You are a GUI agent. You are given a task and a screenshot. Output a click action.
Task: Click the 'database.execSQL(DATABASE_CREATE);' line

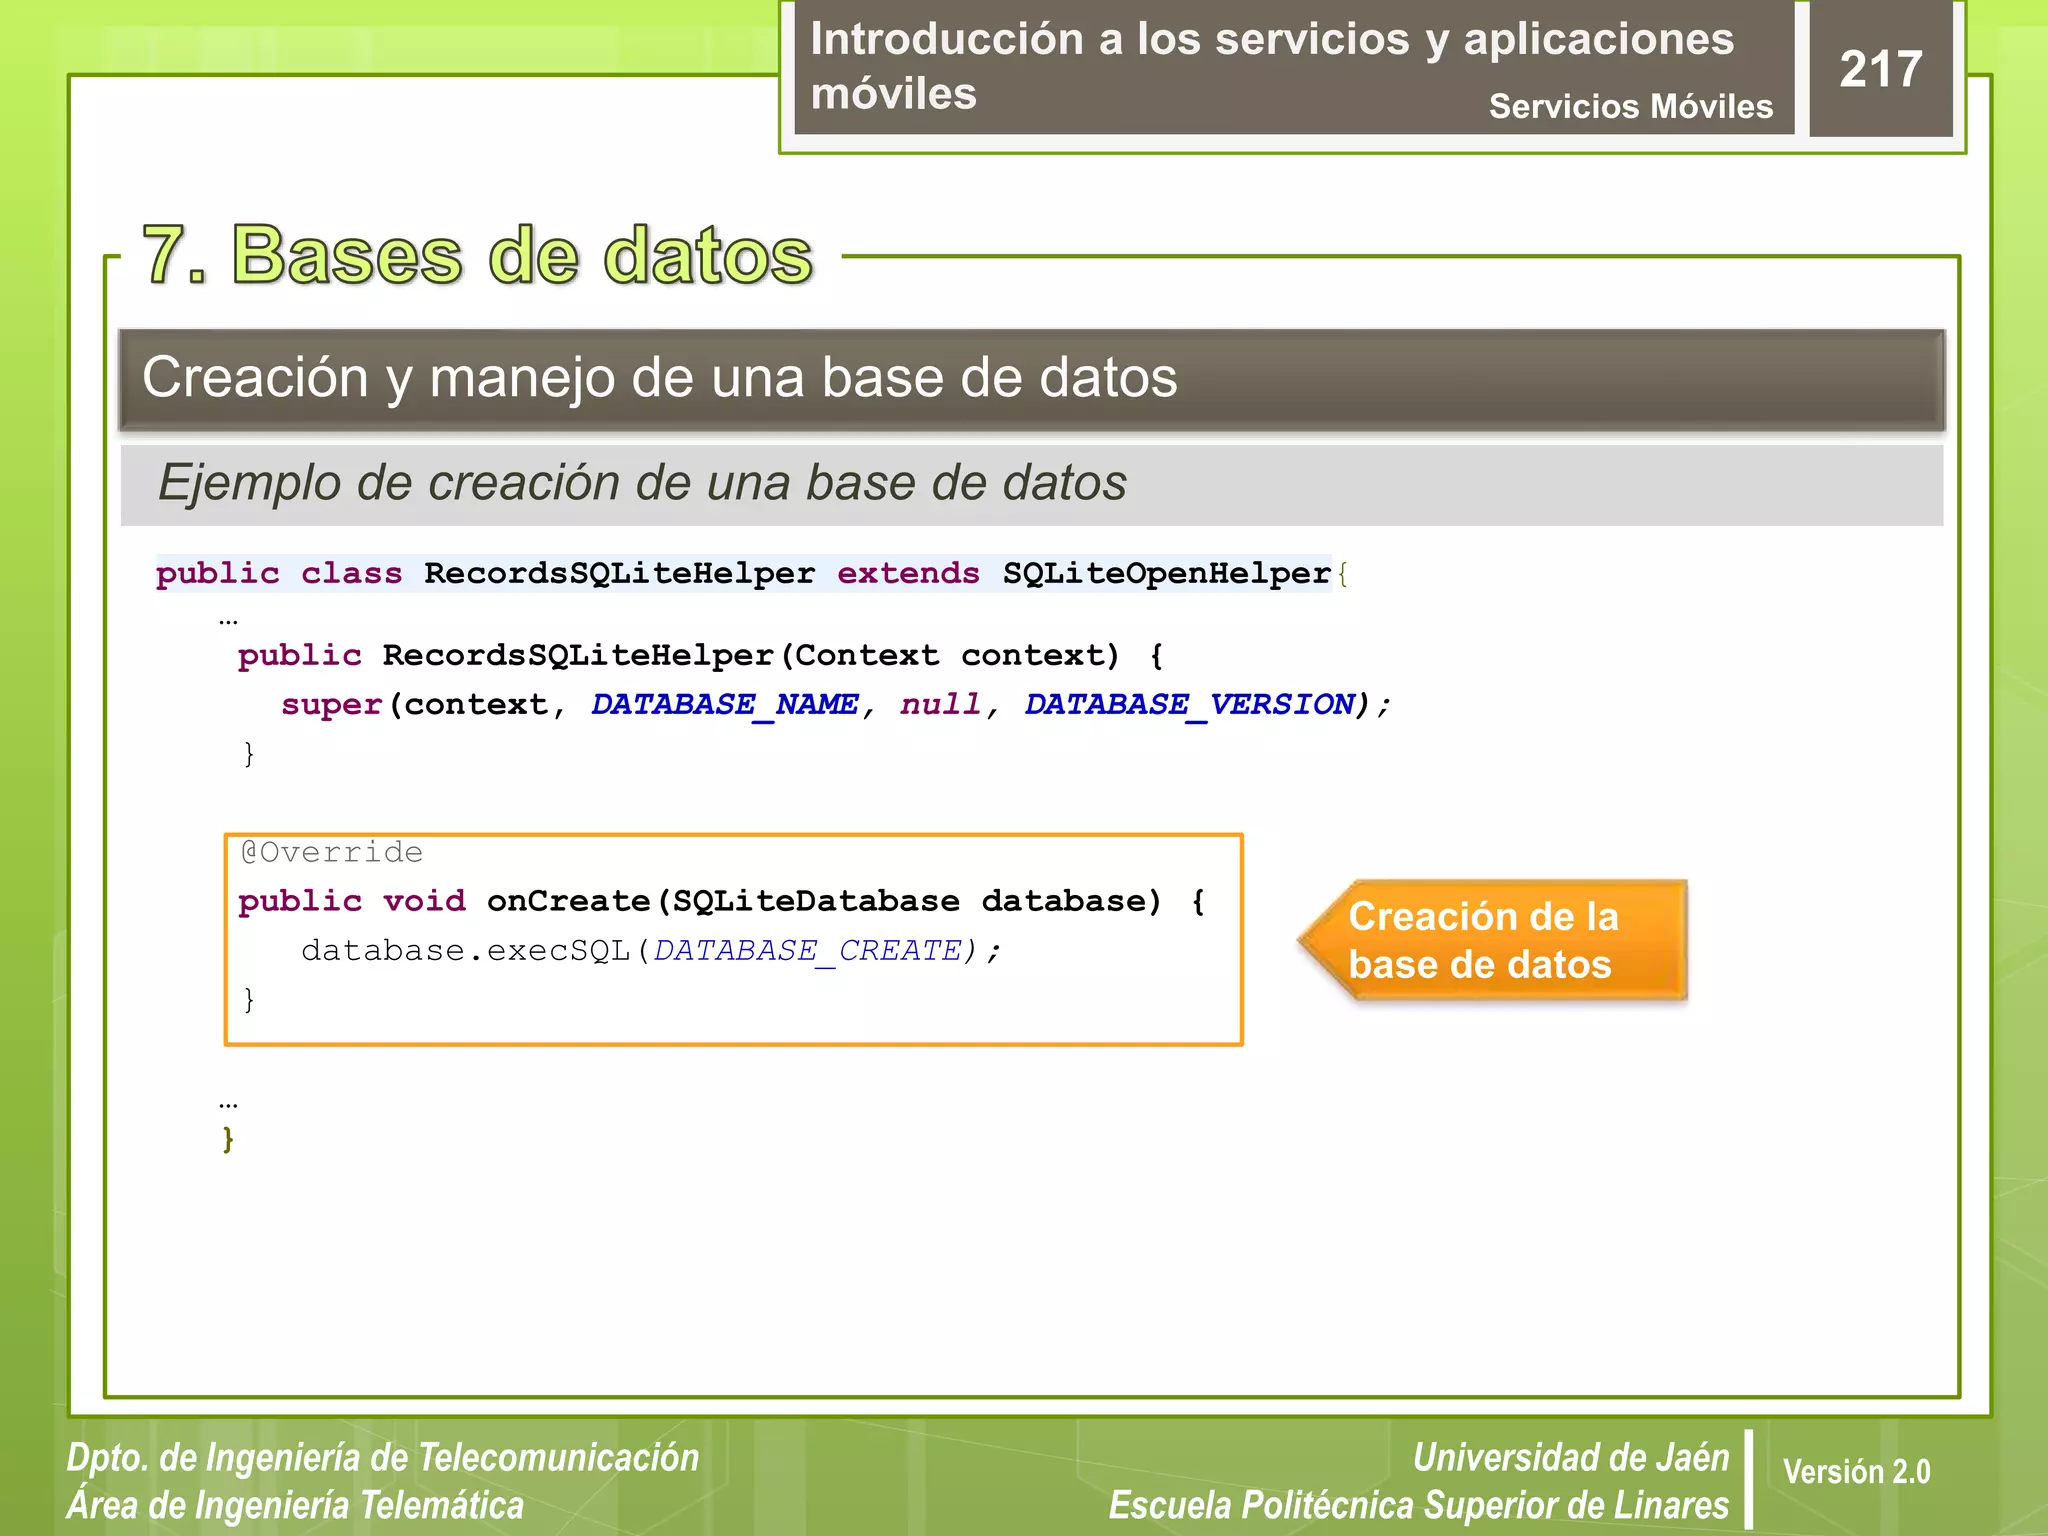[651, 950]
